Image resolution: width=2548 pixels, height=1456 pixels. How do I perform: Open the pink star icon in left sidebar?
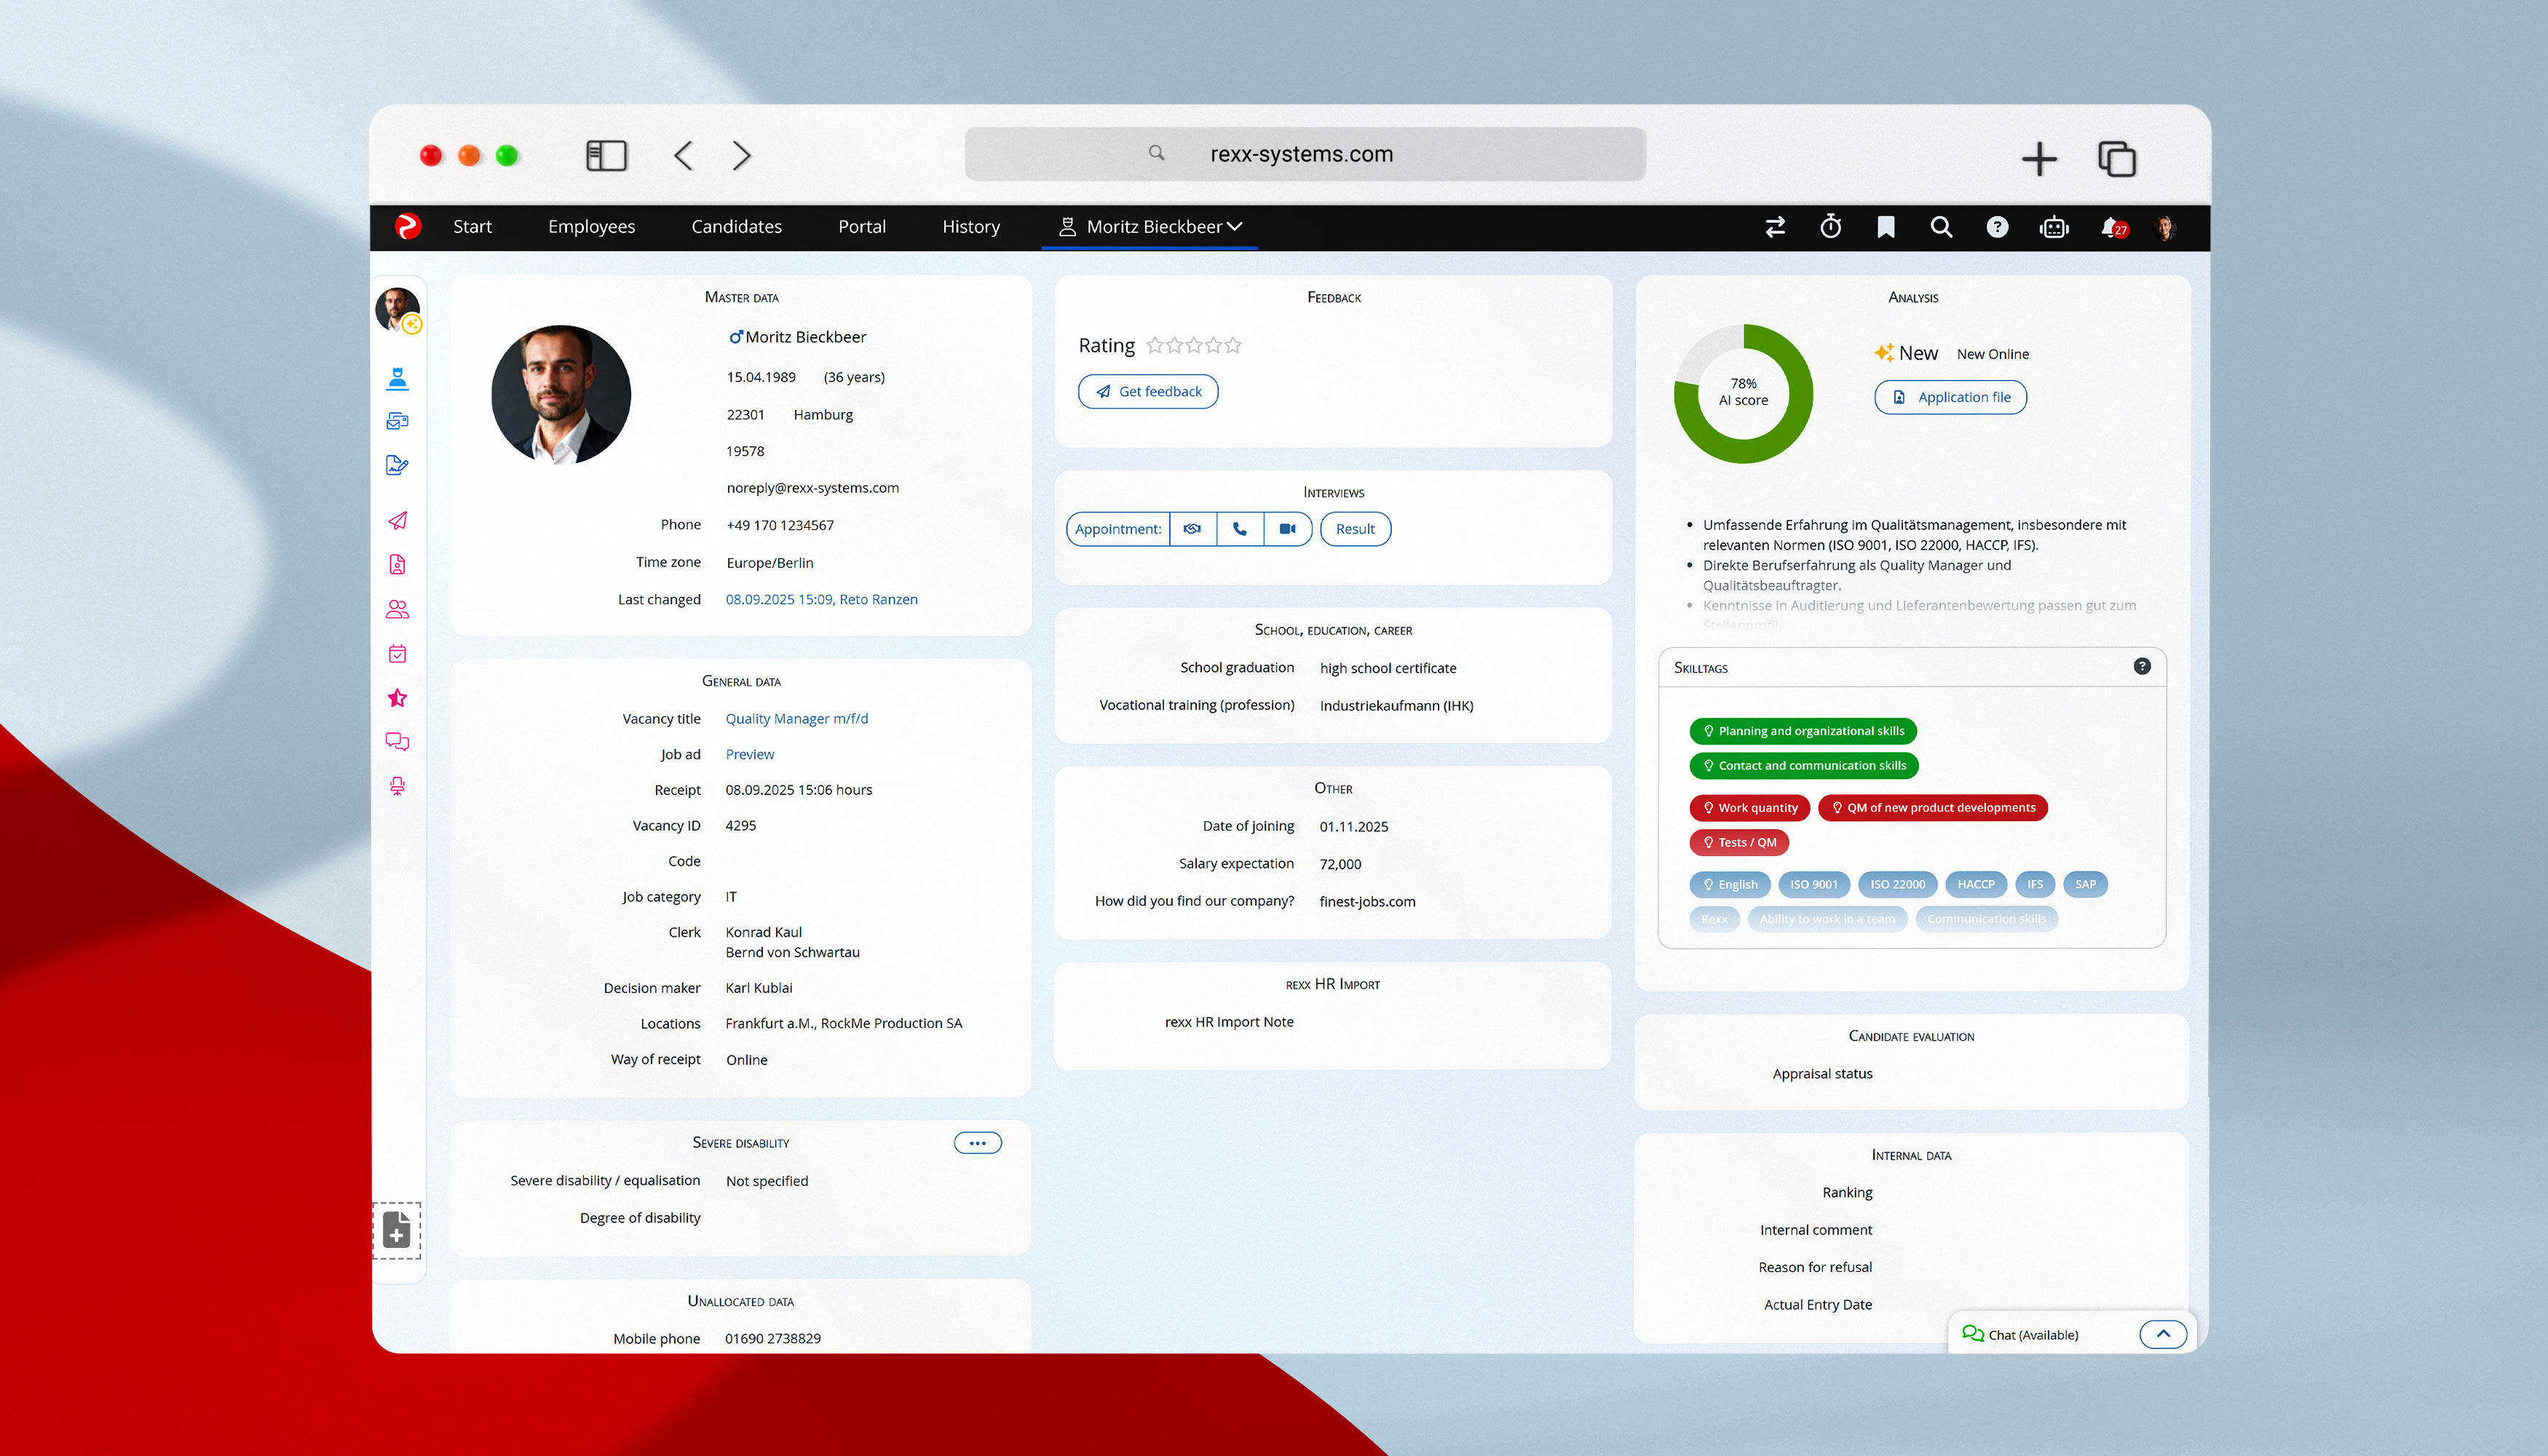pos(397,698)
